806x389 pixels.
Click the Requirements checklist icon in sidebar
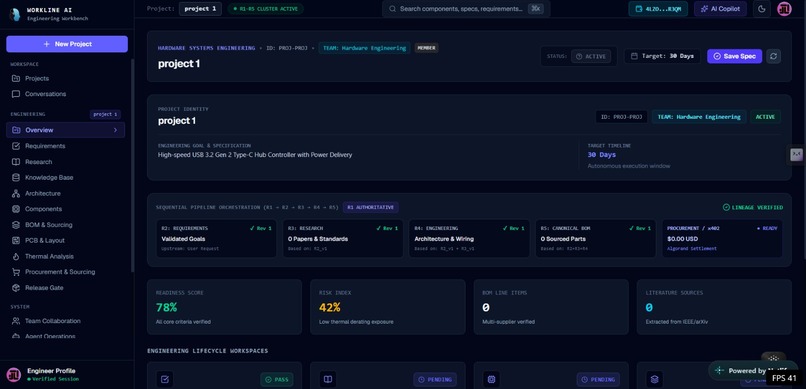pyautogui.click(x=16, y=146)
